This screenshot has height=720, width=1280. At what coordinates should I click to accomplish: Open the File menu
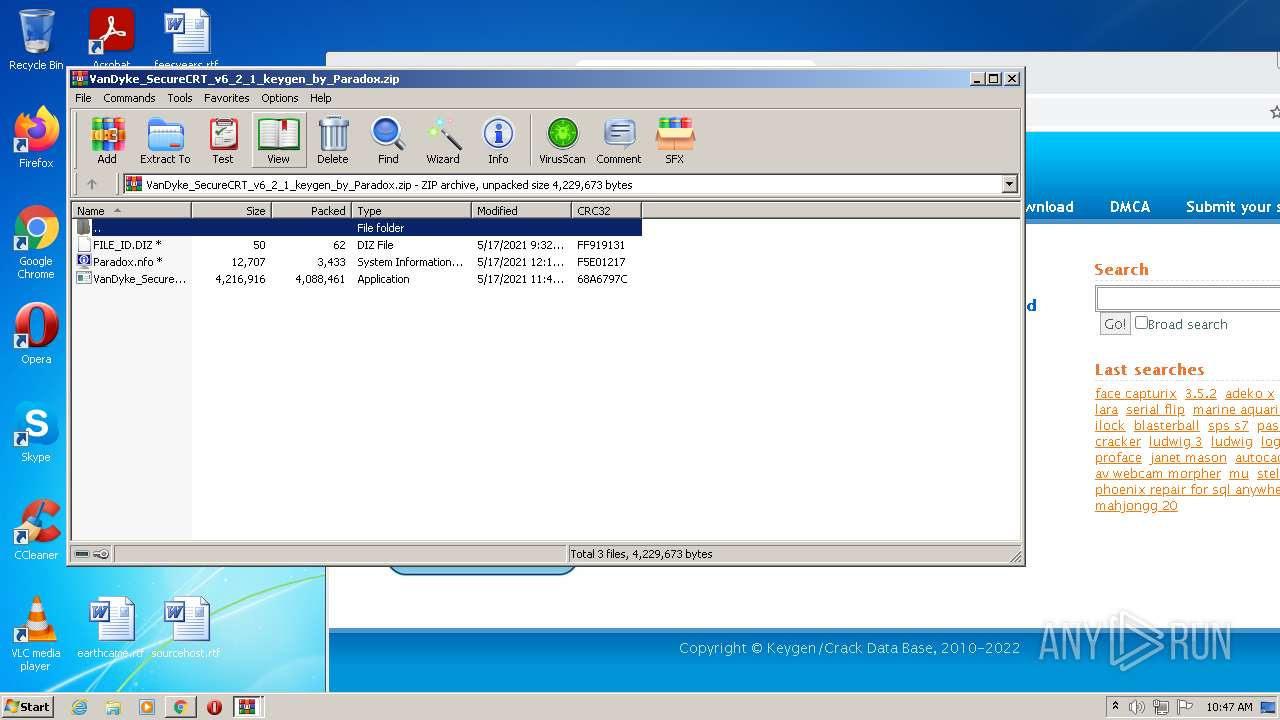[x=83, y=98]
